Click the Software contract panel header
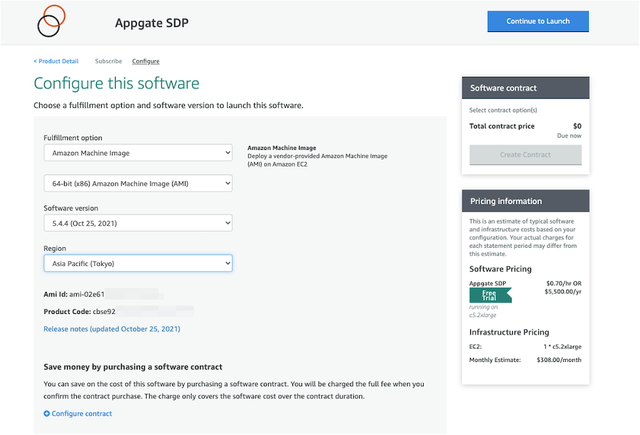640x435 pixels. point(526,88)
